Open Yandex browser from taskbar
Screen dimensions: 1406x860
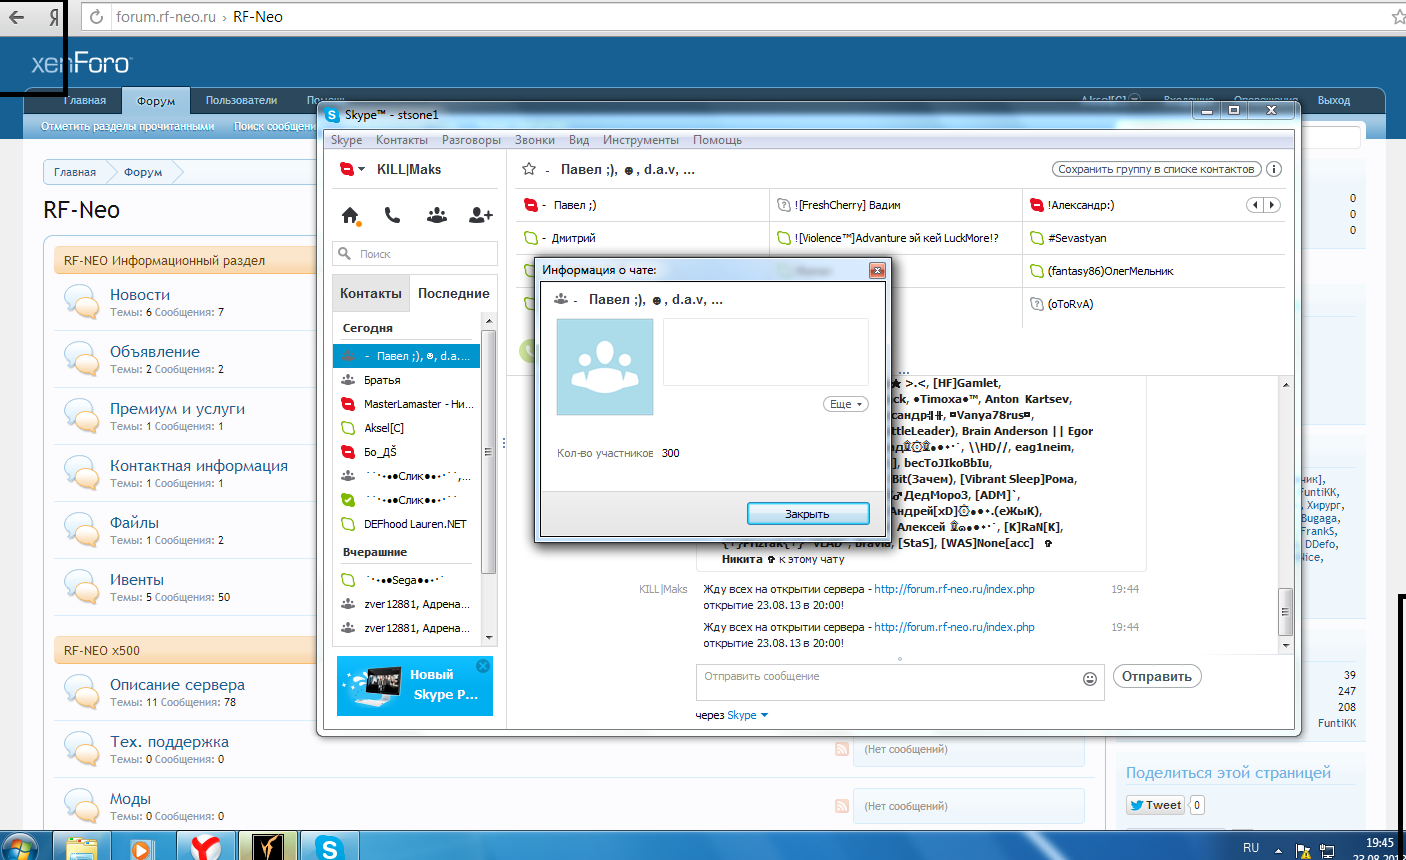click(x=206, y=847)
